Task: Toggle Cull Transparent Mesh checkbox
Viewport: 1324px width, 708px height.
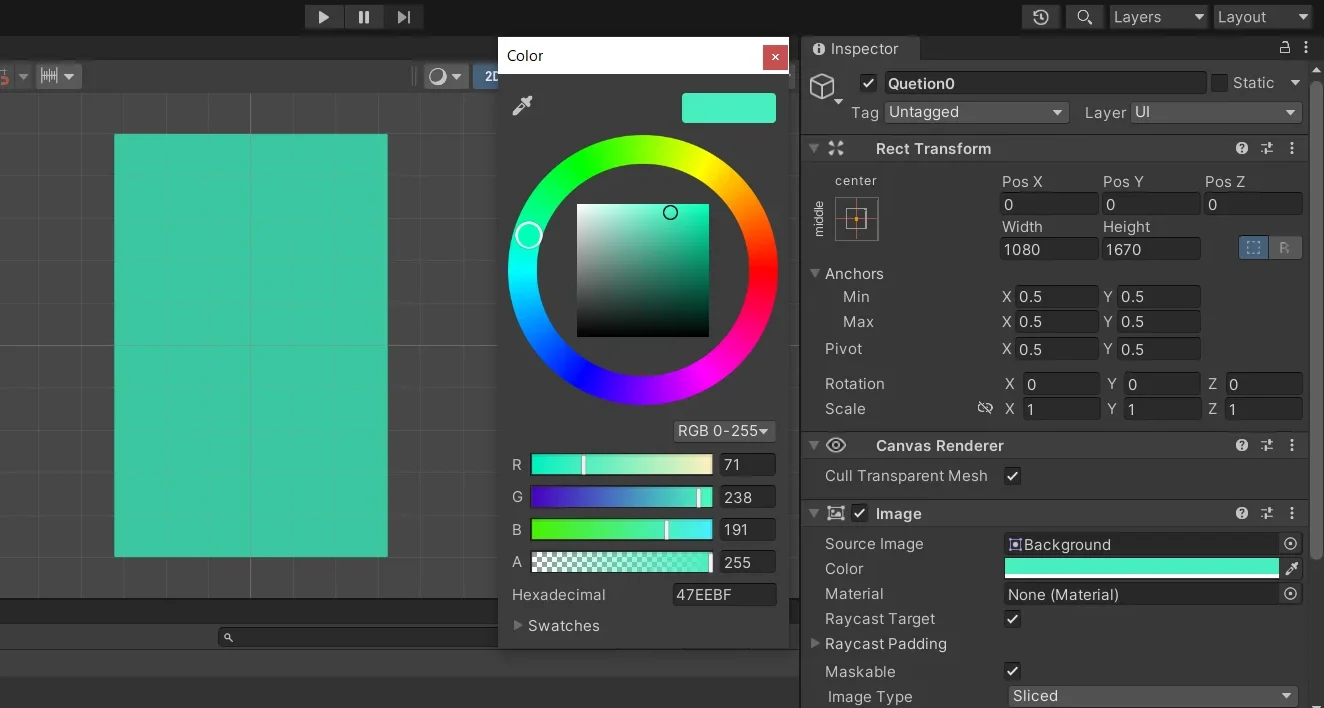Action: pos(1013,476)
